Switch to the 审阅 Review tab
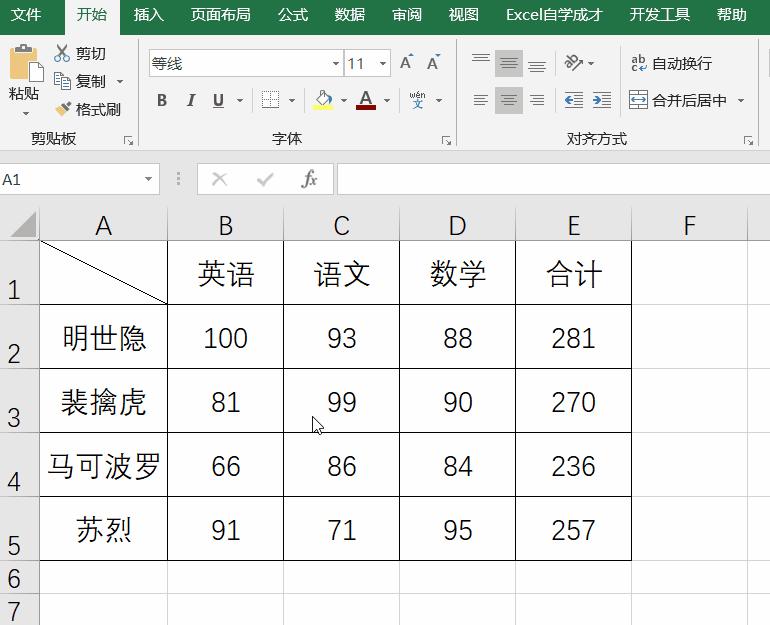Screen dimensions: 770x625 pyautogui.click(x=407, y=15)
